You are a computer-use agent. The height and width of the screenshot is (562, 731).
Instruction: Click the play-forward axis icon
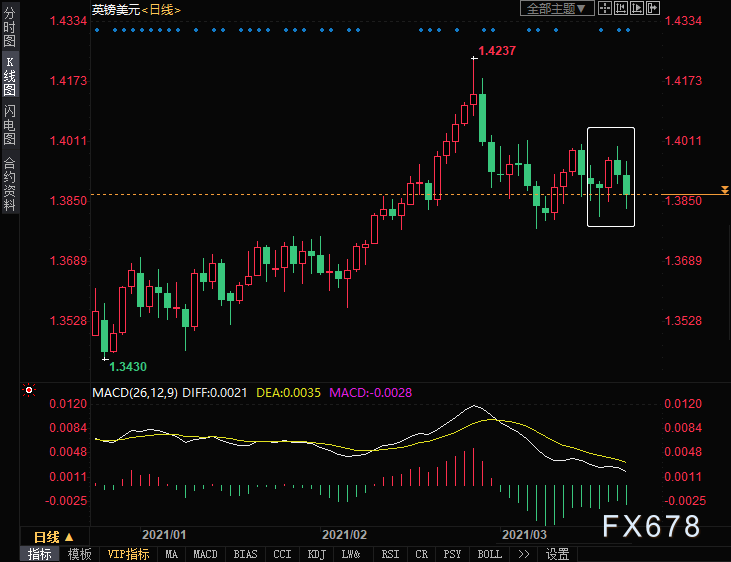point(637,8)
